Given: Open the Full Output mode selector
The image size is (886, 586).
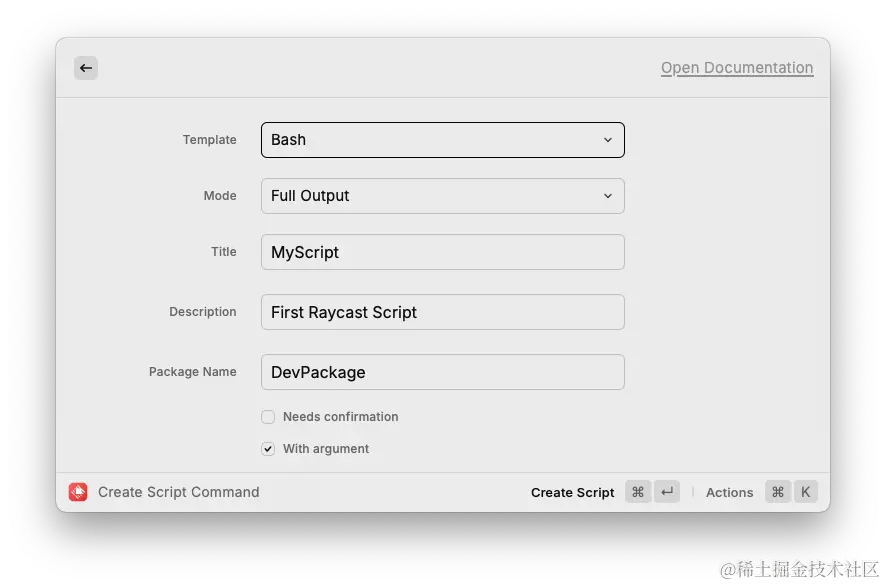Looking at the screenshot, I should pyautogui.click(x=442, y=196).
